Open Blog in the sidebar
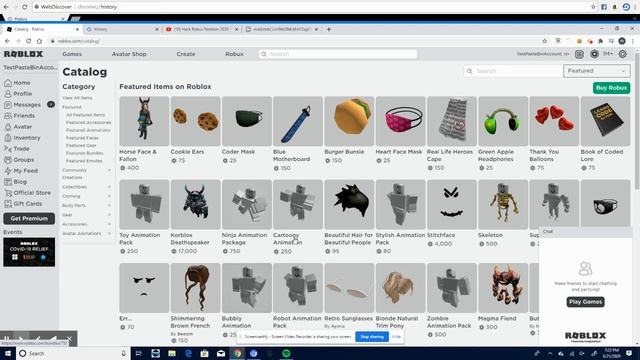Viewport: 640px width, 360px height. point(16,182)
